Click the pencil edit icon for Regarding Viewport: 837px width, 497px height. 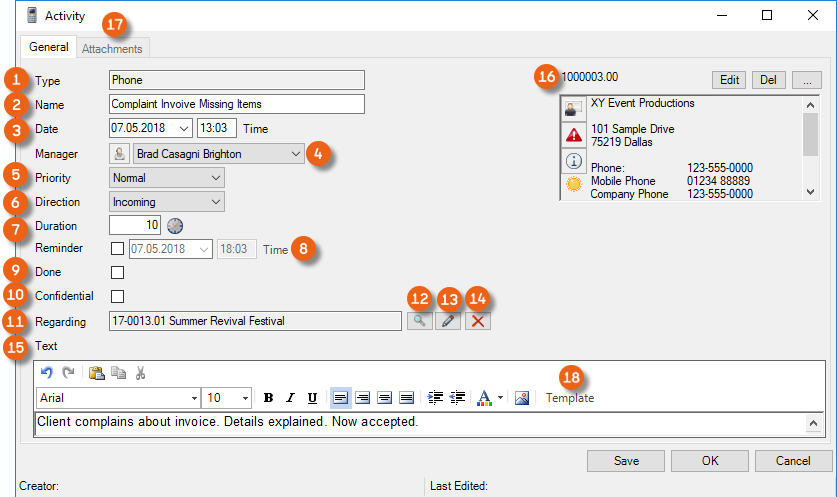coord(449,321)
